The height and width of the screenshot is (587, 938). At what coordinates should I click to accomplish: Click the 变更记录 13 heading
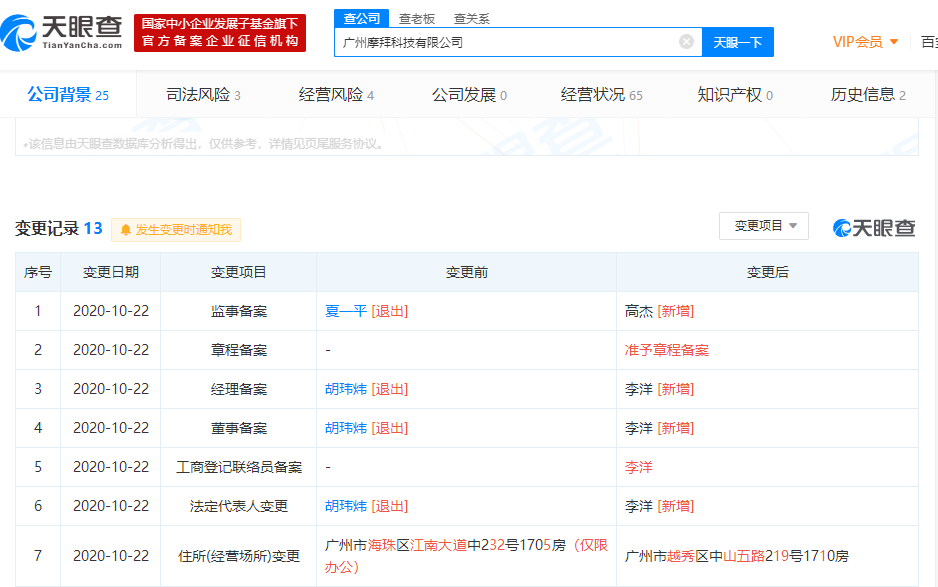[x=59, y=229]
